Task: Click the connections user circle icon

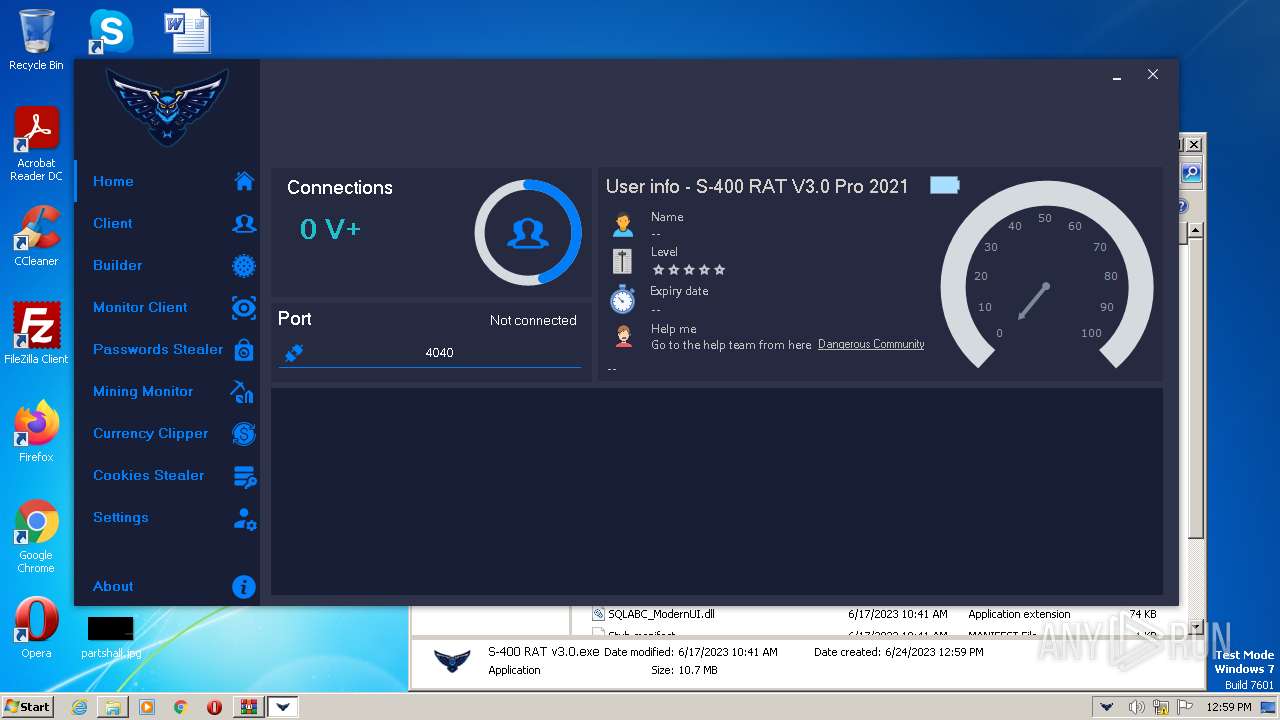Action: tap(528, 233)
